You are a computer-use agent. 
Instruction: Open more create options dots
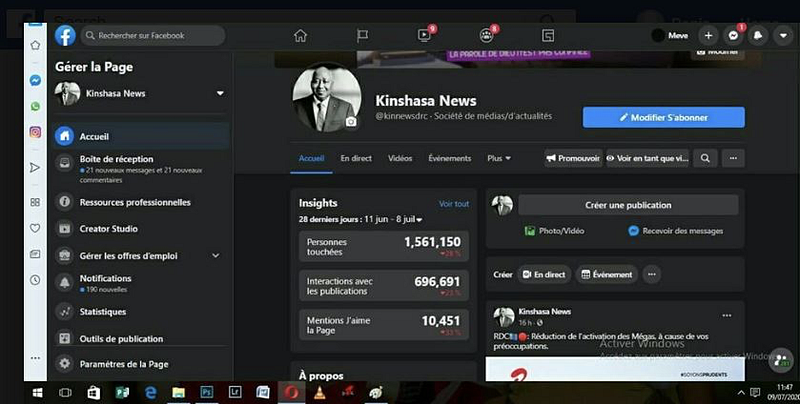coord(652,274)
